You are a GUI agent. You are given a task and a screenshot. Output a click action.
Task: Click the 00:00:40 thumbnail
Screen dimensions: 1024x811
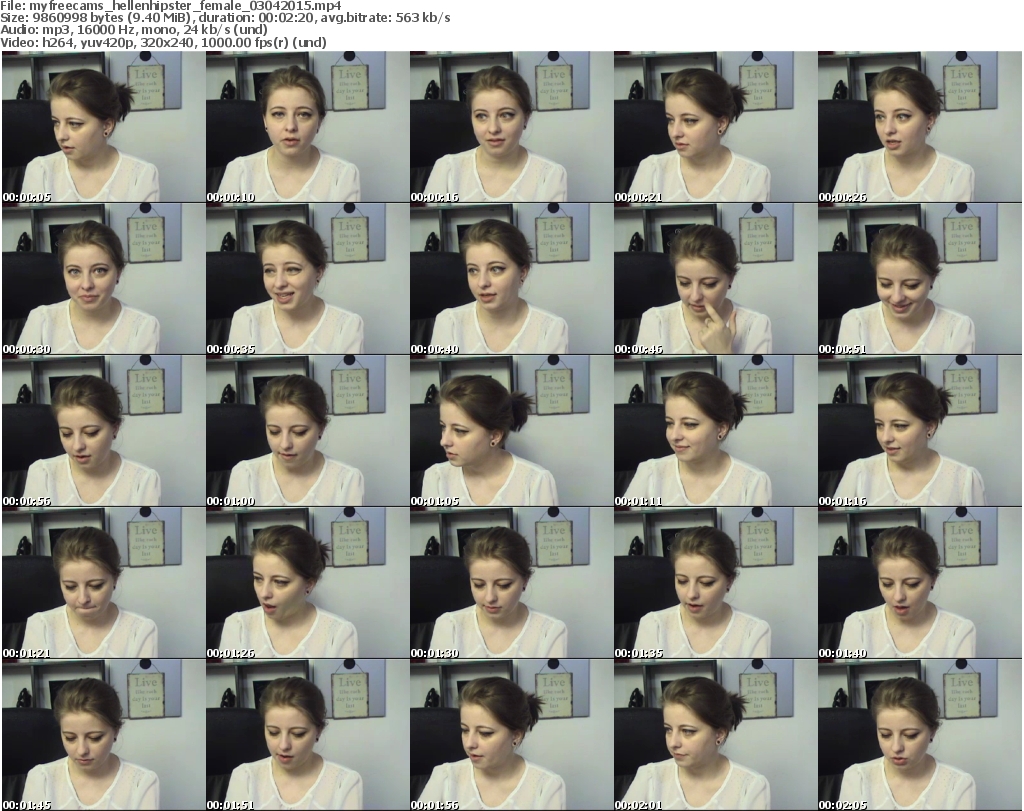point(511,279)
